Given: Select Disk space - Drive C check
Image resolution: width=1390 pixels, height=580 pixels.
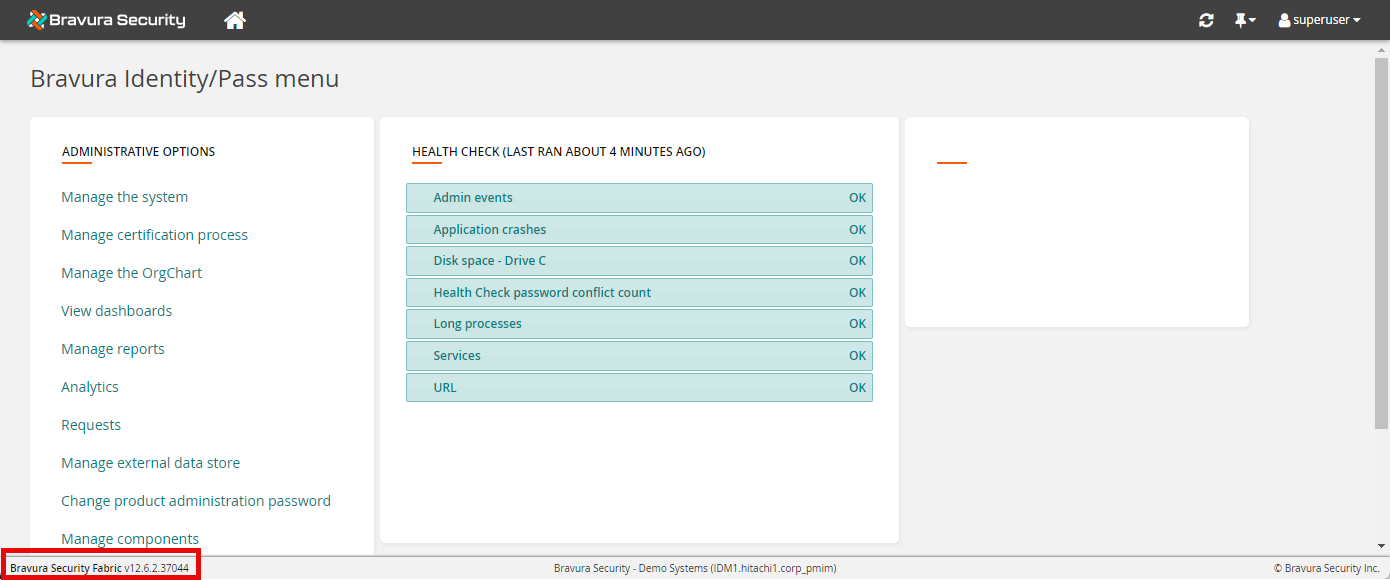Looking at the screenshot, I should tap(639, 261).
